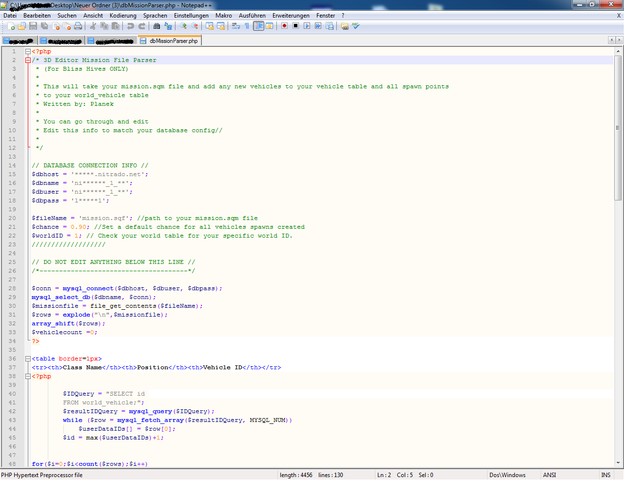The width and height of the screenshot is (624, 480).
Task: Open the Sprachen menu
Action: pyautogui.click(x=155, y=16)
